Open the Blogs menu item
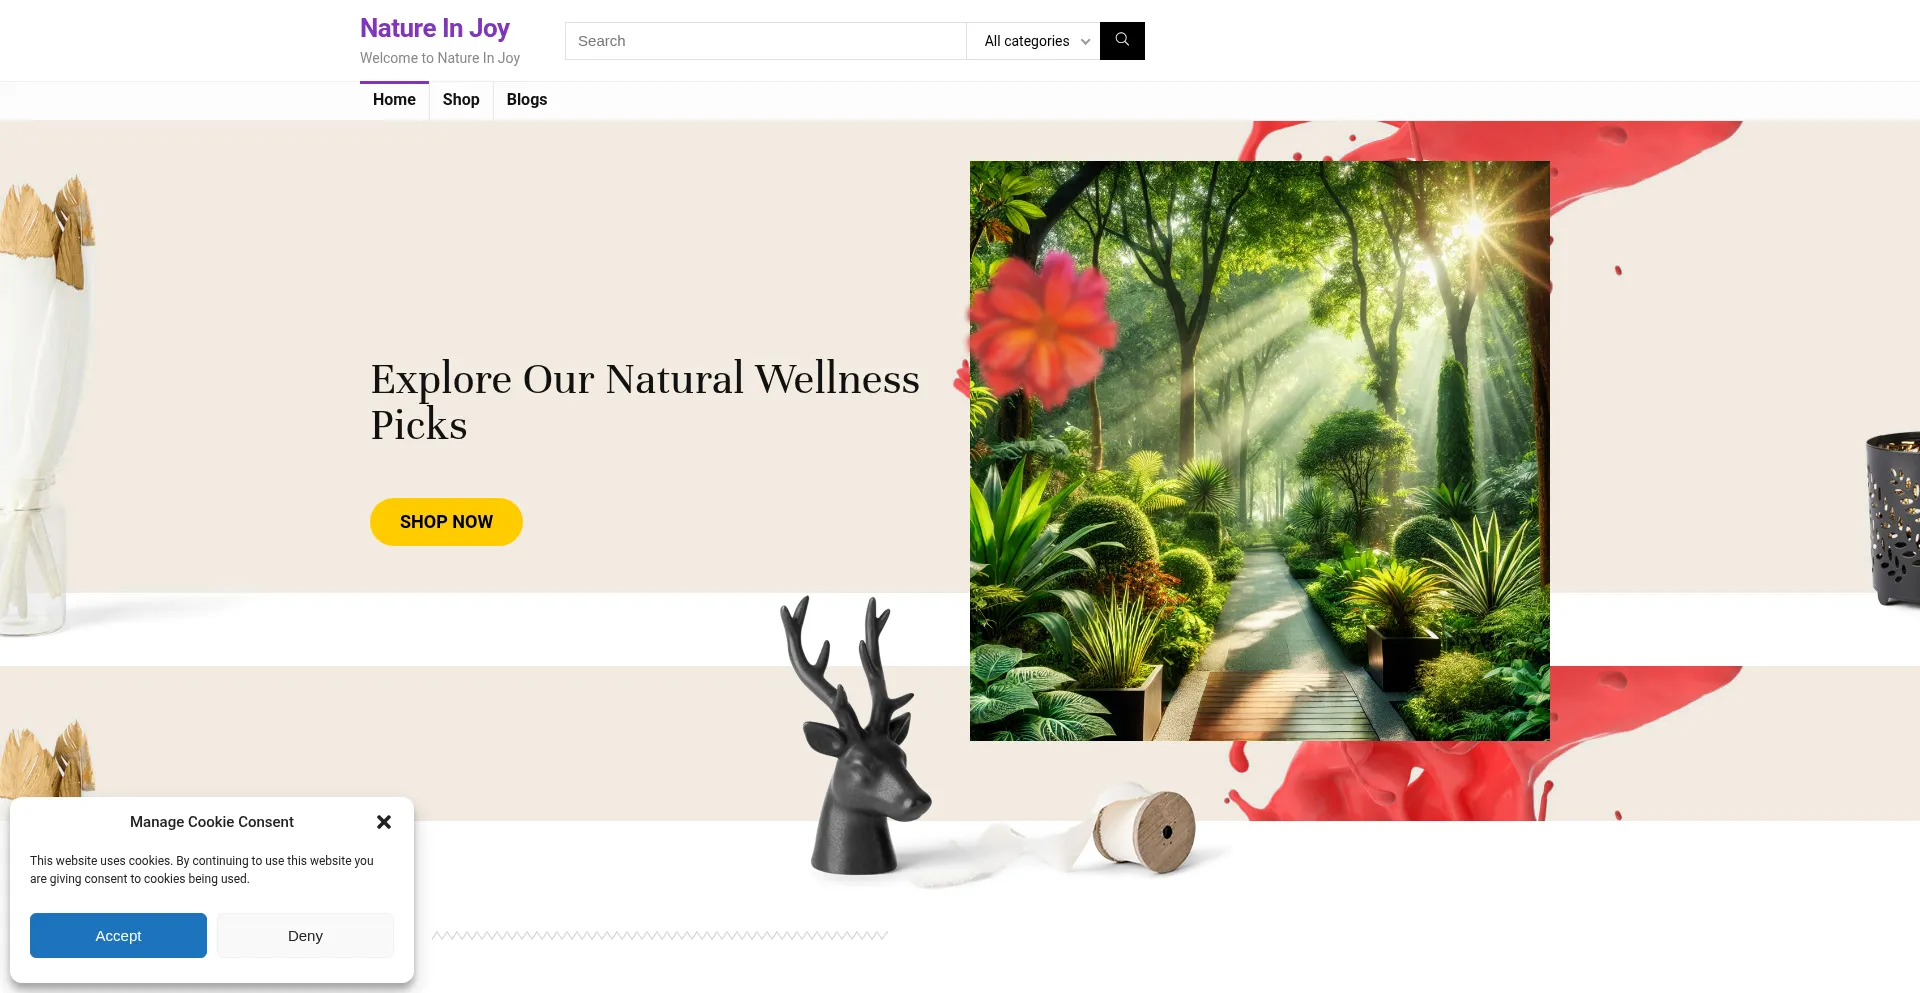This screenshot has height=993, width=1920. pos(527,100)
